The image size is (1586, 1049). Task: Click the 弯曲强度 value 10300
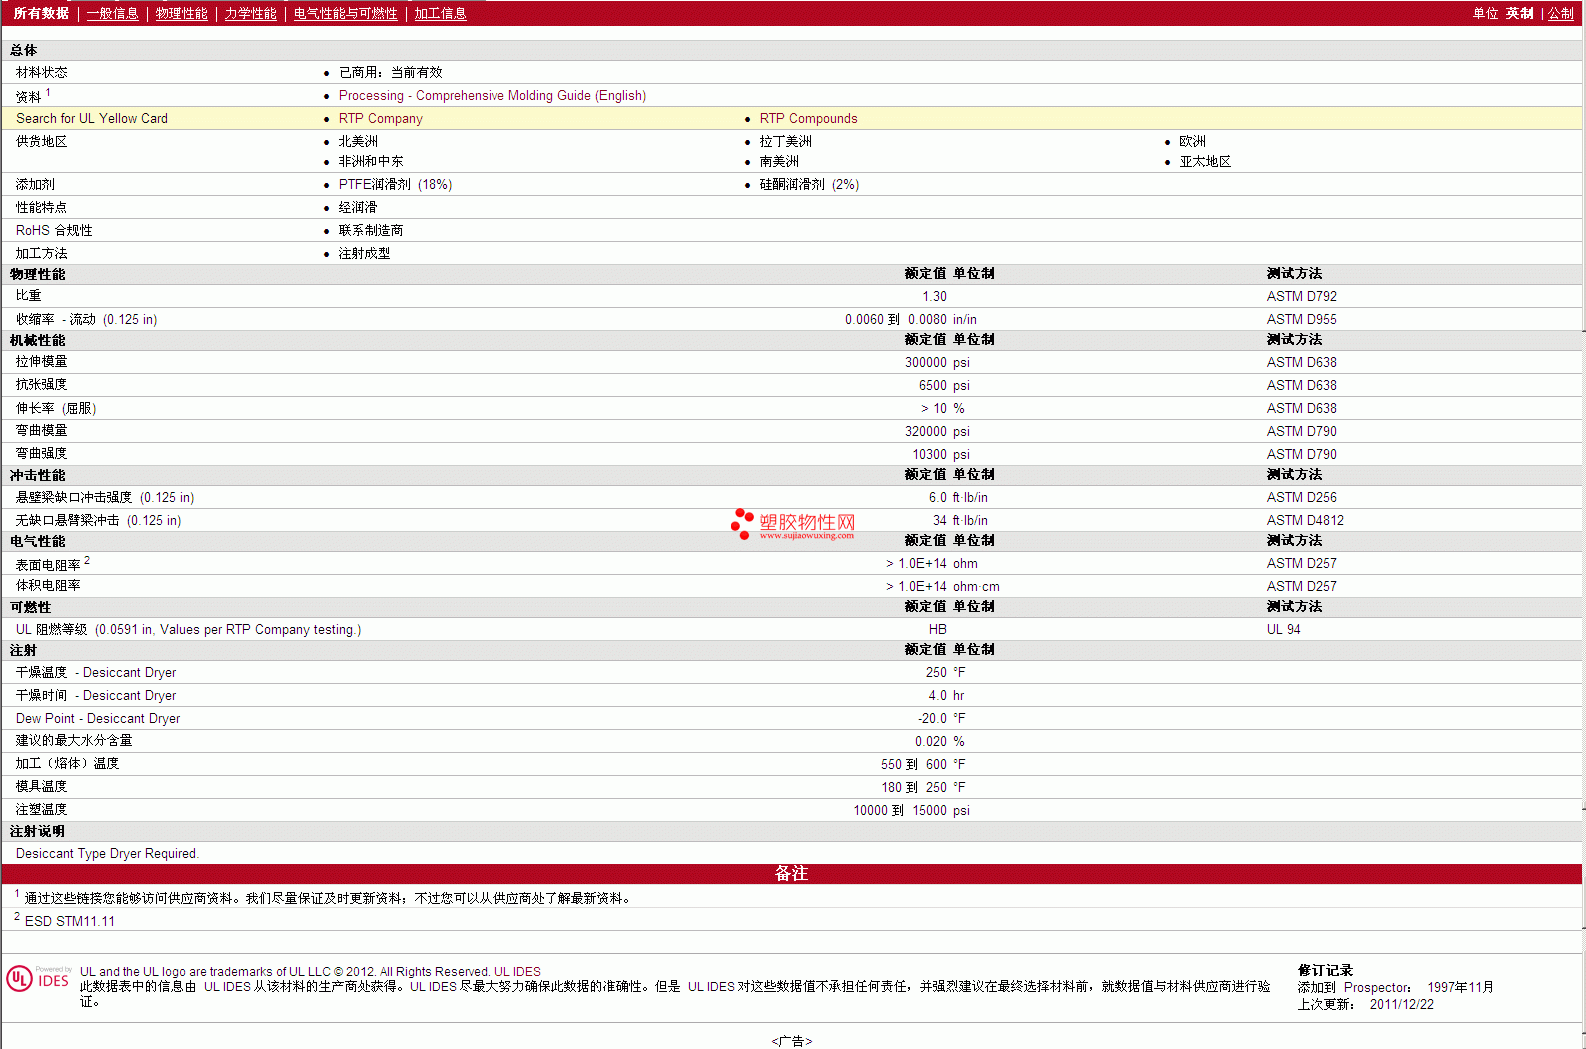point(929,455)
